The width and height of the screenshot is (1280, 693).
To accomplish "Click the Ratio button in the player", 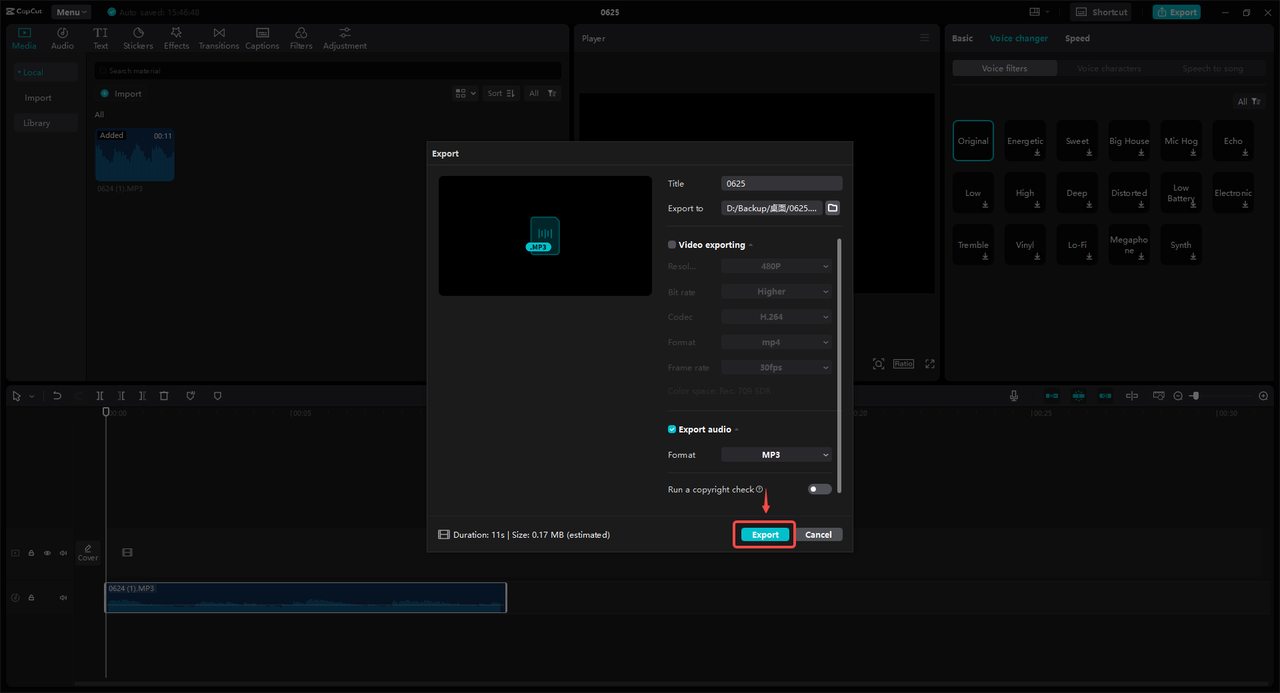I will 903,364.
